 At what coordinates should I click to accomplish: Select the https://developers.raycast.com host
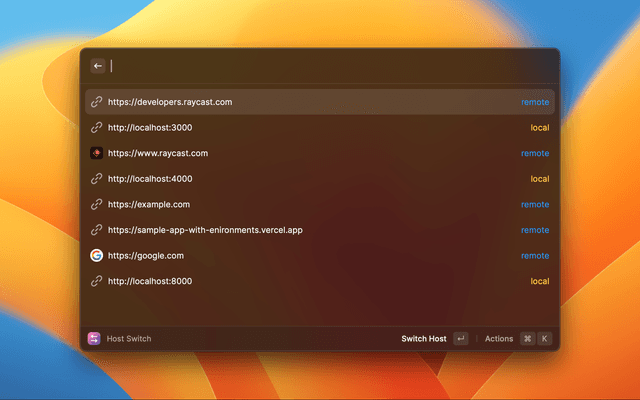coord(170,102)
